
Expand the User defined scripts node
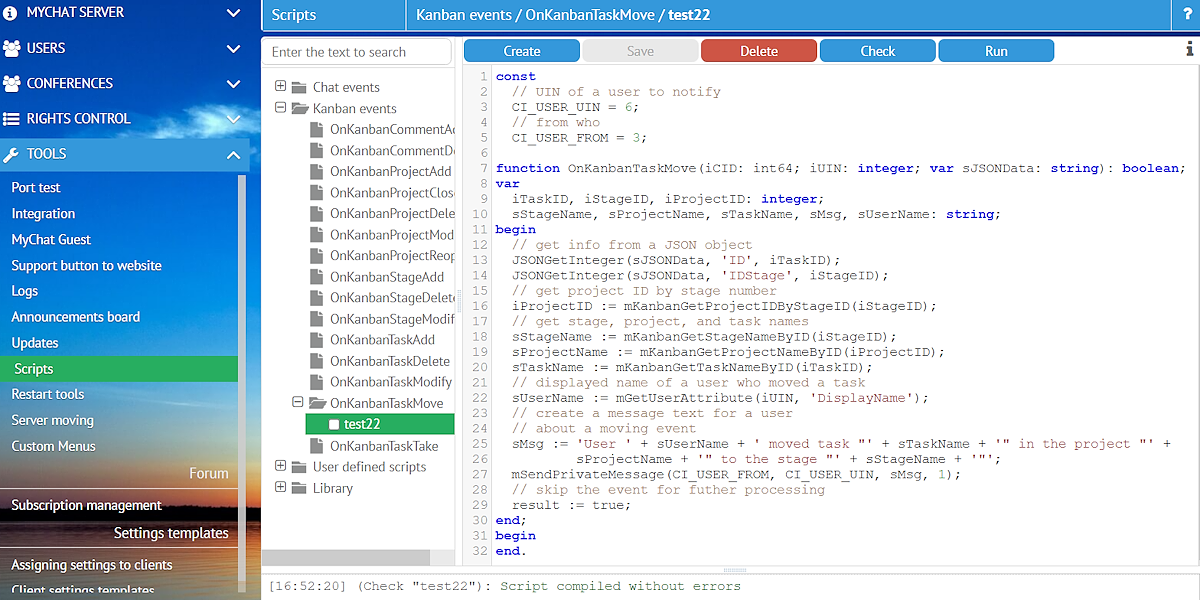tap(281, 467)
